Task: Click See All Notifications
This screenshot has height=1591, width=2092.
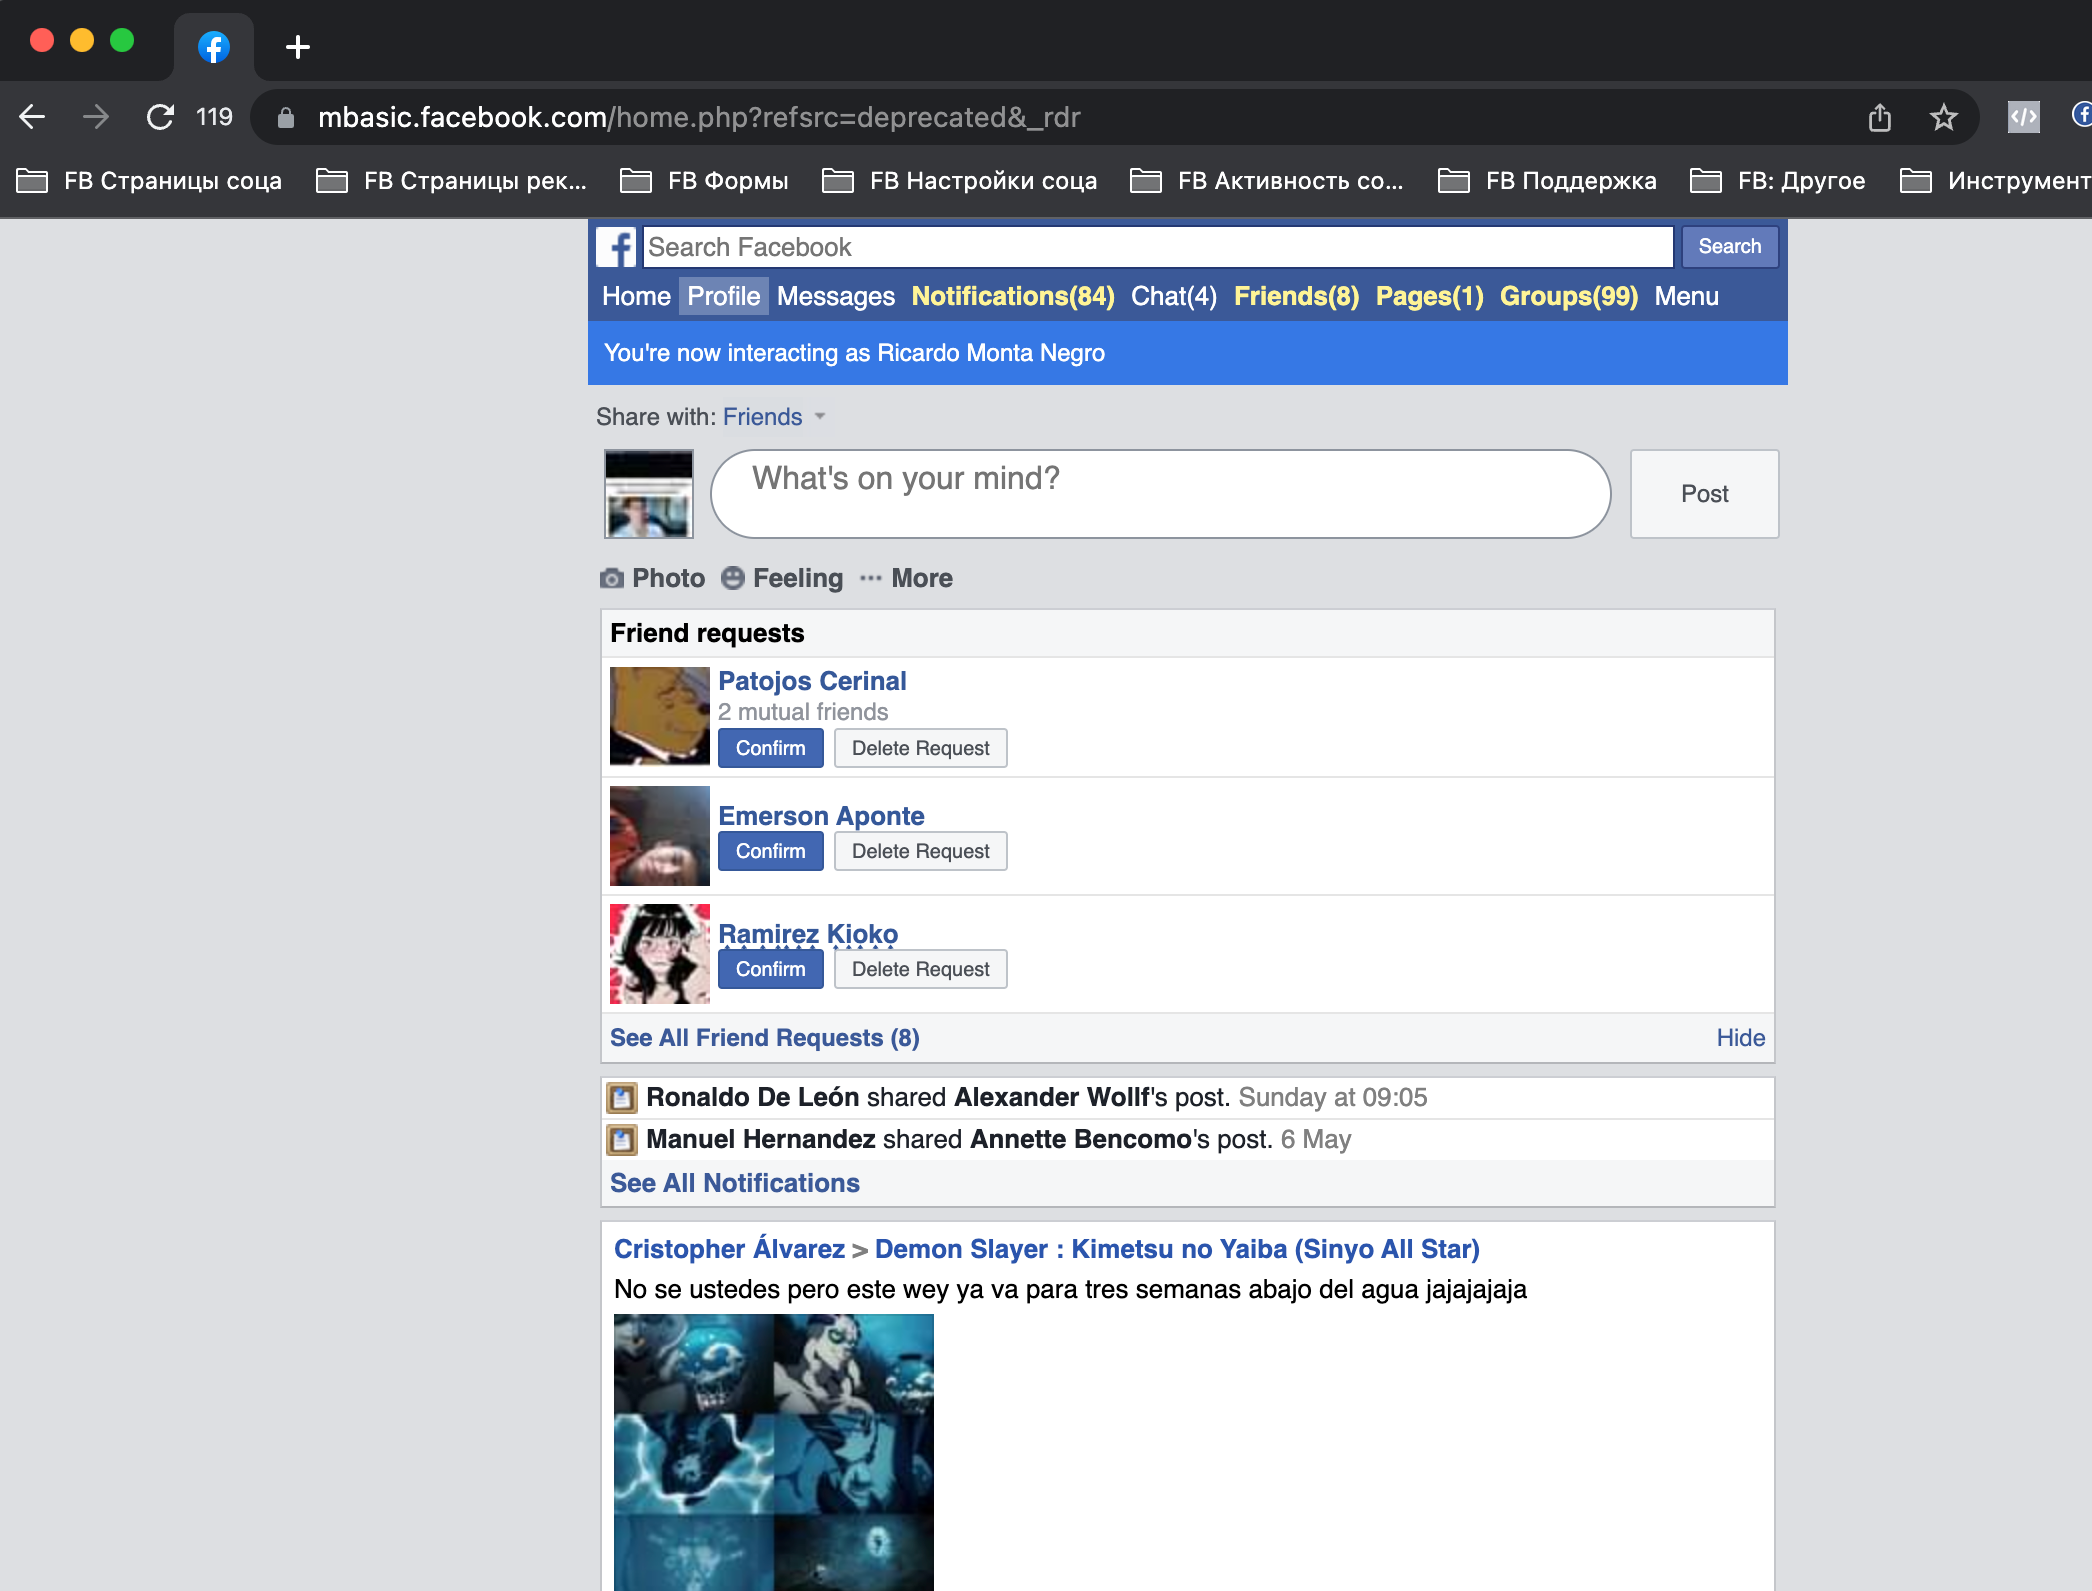Action: pos(735,1183)
